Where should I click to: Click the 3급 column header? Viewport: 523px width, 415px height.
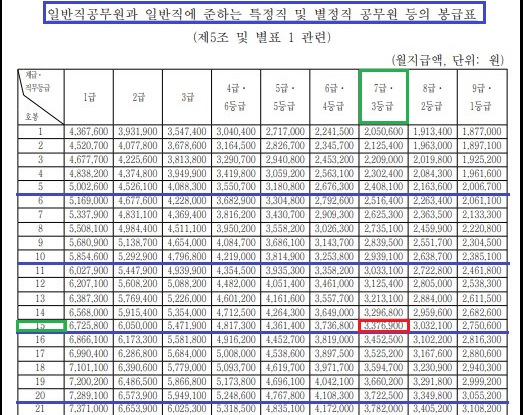pos(187,97)
